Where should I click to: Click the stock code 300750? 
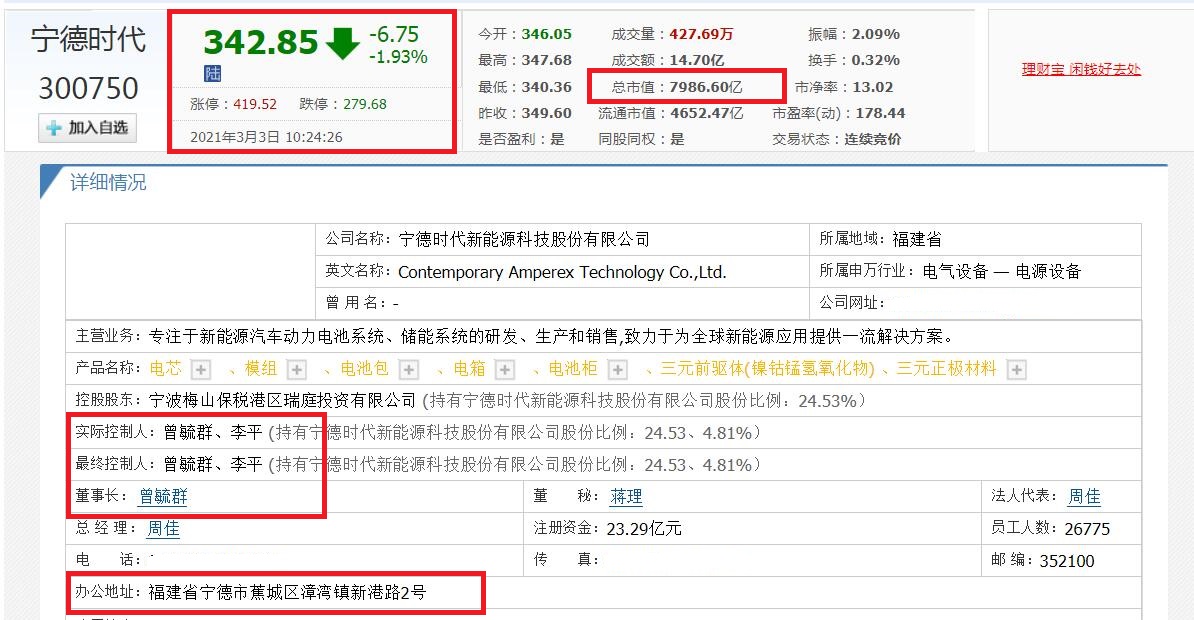coord(88,88)
